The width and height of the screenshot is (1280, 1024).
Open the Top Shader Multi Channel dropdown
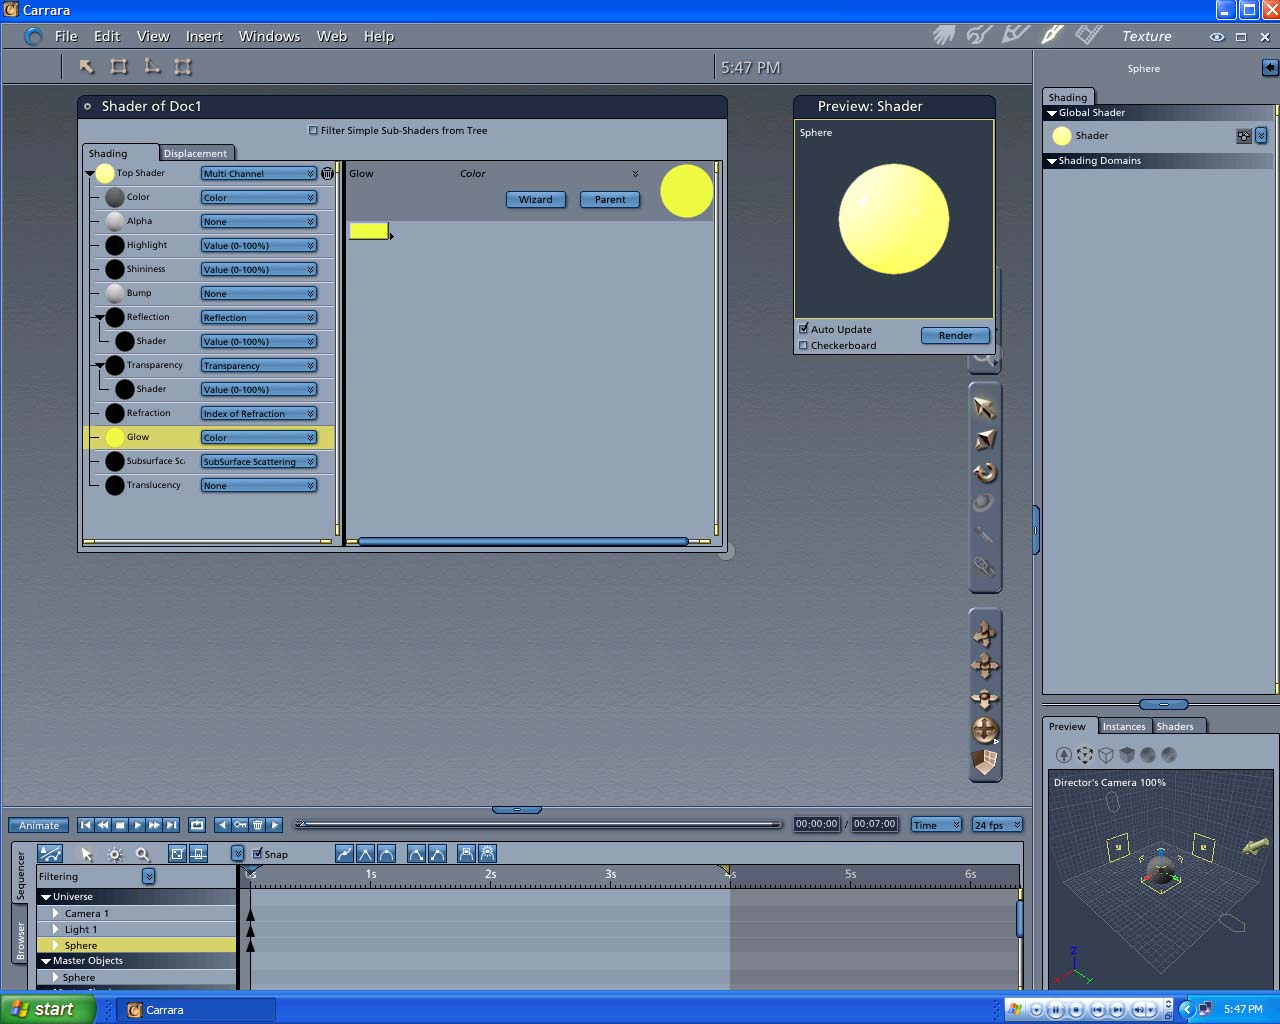click(259, 173)
